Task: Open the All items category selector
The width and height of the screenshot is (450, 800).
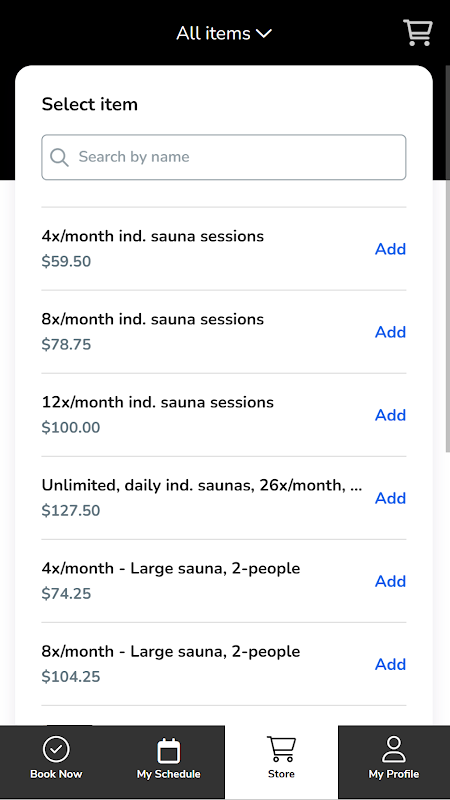Action: point(224,34)
